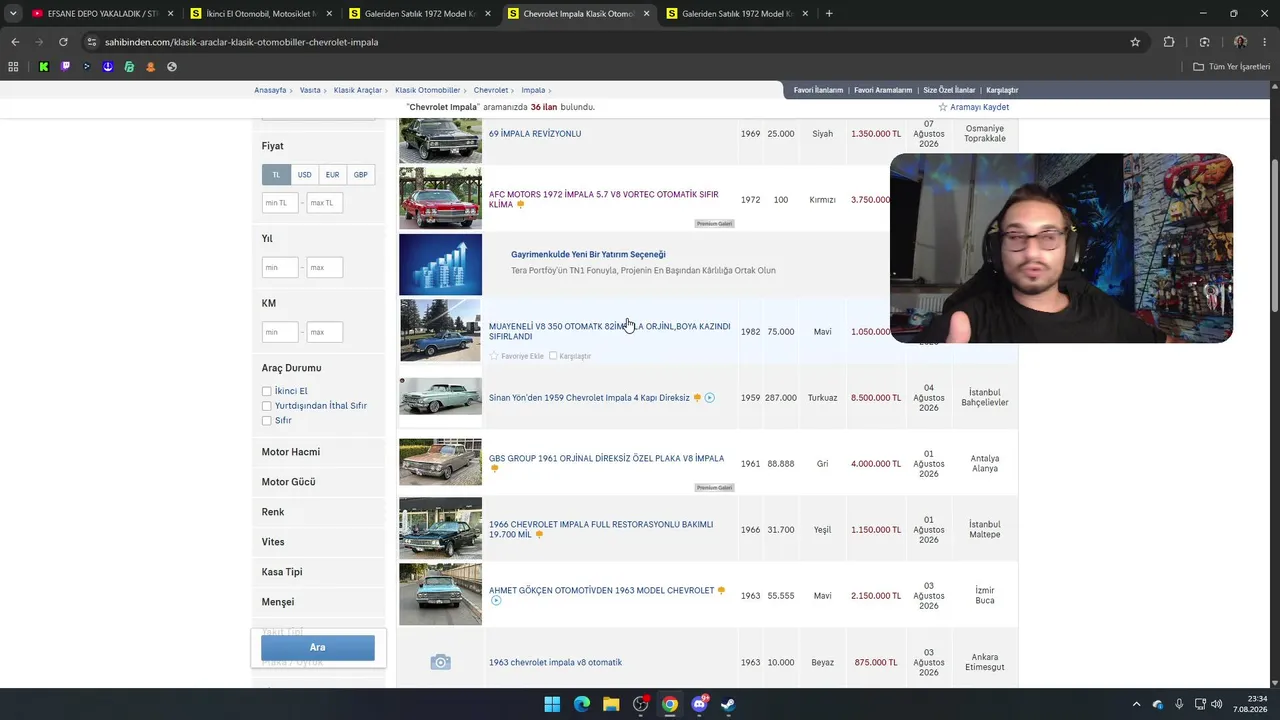Bookmark this page with the star icon

pyautogui.click(x=1135, y=42)
